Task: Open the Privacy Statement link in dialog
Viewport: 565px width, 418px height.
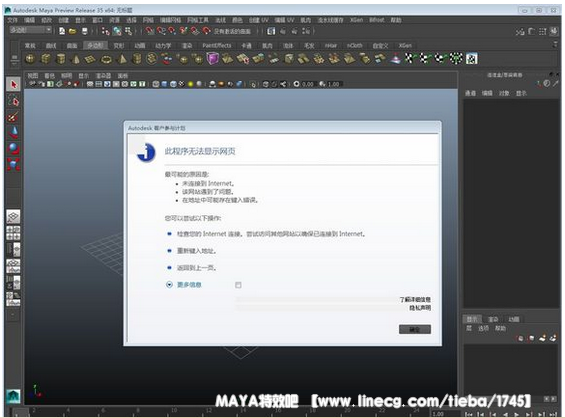Action: click(x=420, y=308)
